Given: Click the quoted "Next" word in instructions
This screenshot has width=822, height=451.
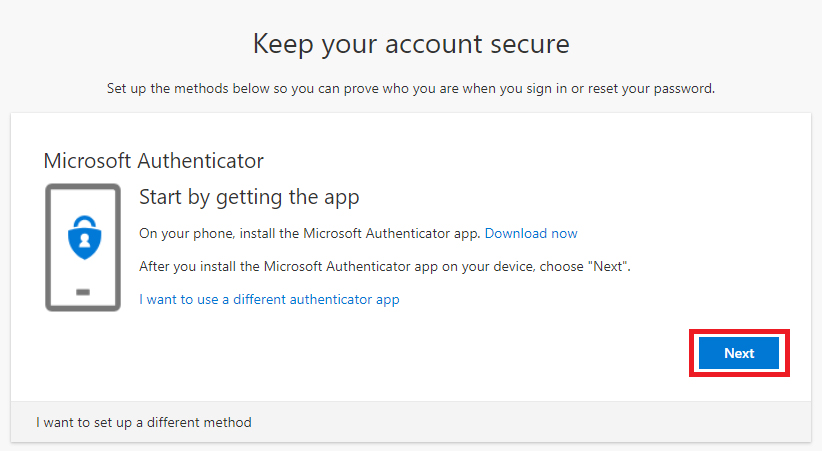Looking at the screenshot, I should click(x=610, y=266).
